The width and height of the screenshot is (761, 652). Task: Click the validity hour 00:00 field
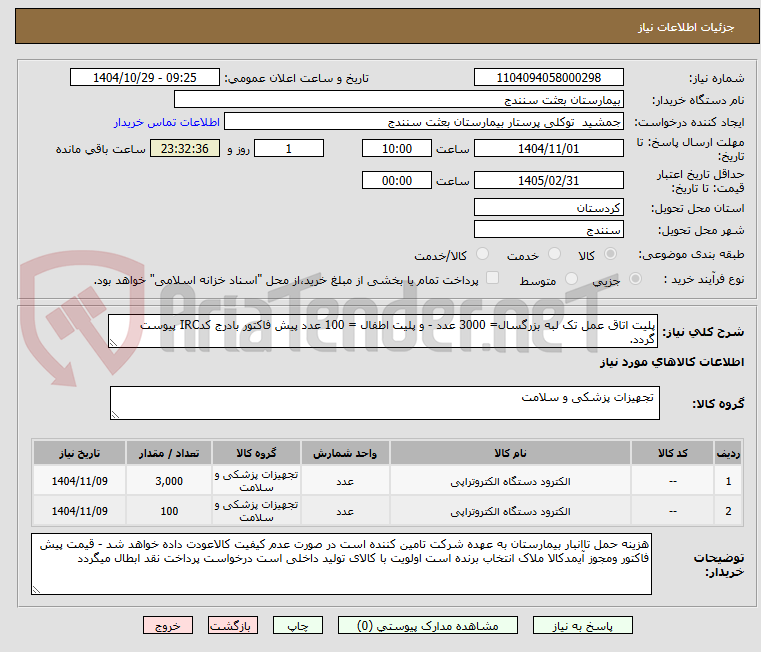pyautogui.click(x=397, y=180)
